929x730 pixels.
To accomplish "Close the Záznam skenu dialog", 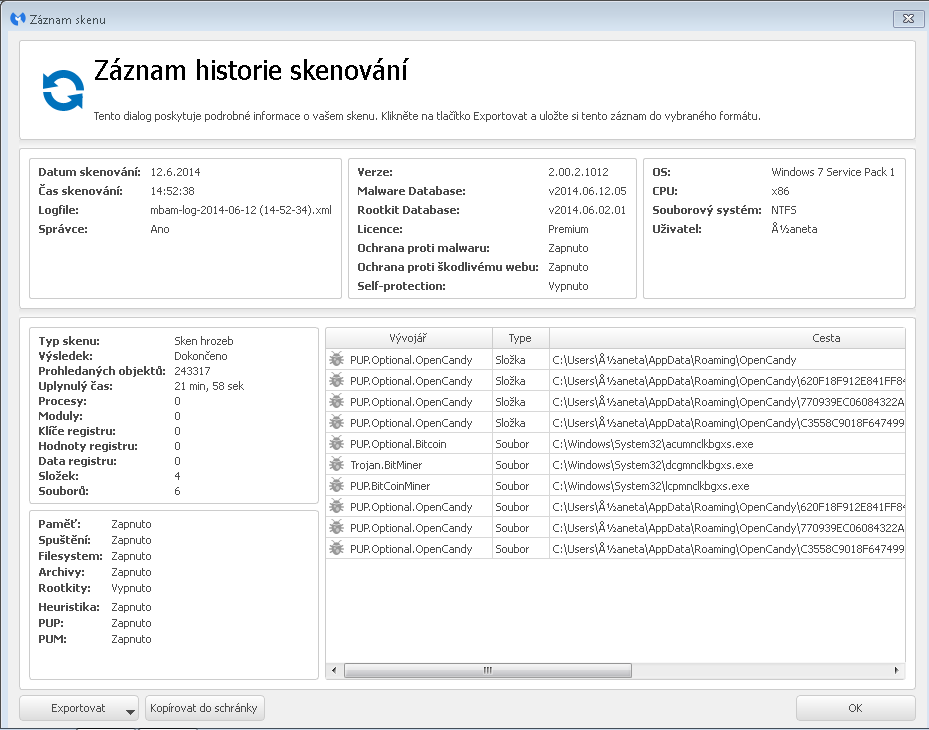I will (x=908, y=19).
